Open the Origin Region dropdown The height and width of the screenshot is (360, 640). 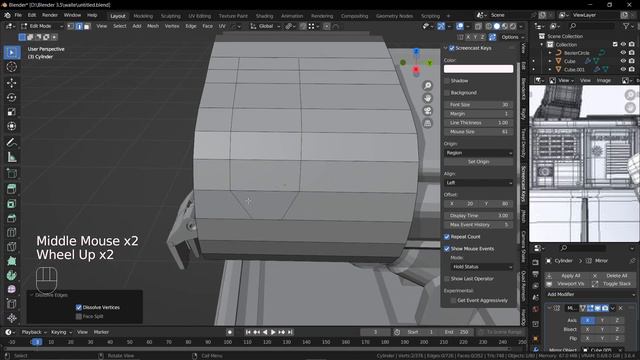478,153
